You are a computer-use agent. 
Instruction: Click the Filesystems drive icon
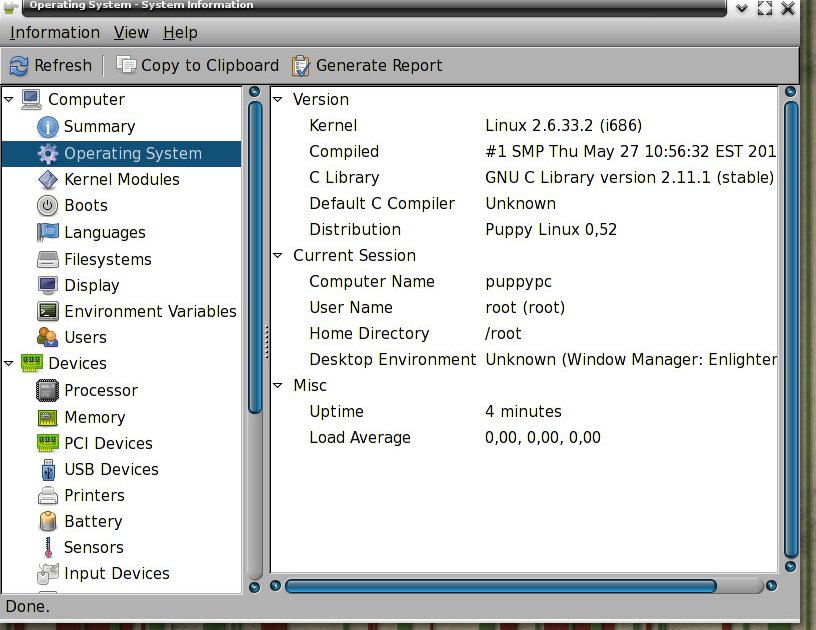(47, 259)
